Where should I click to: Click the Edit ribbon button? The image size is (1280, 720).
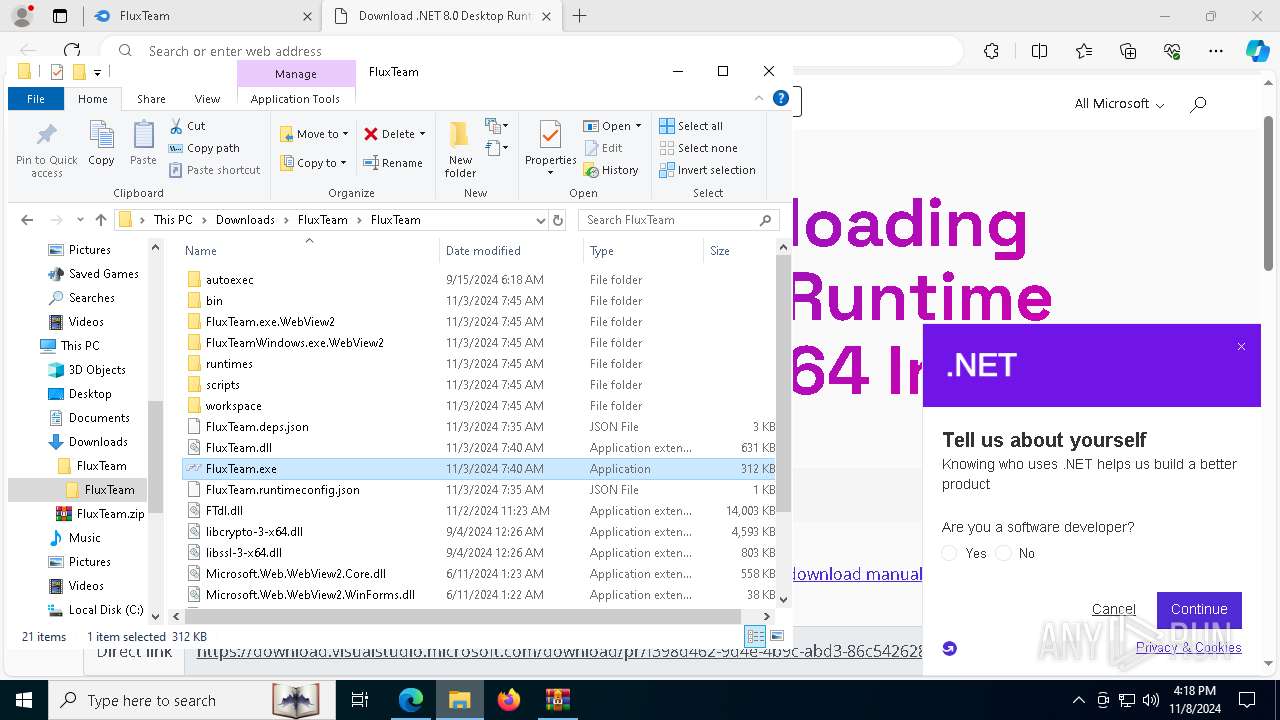(603, 148)
